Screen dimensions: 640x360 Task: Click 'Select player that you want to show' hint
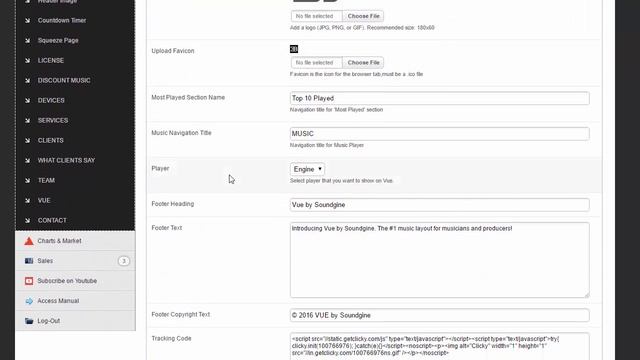342,181
